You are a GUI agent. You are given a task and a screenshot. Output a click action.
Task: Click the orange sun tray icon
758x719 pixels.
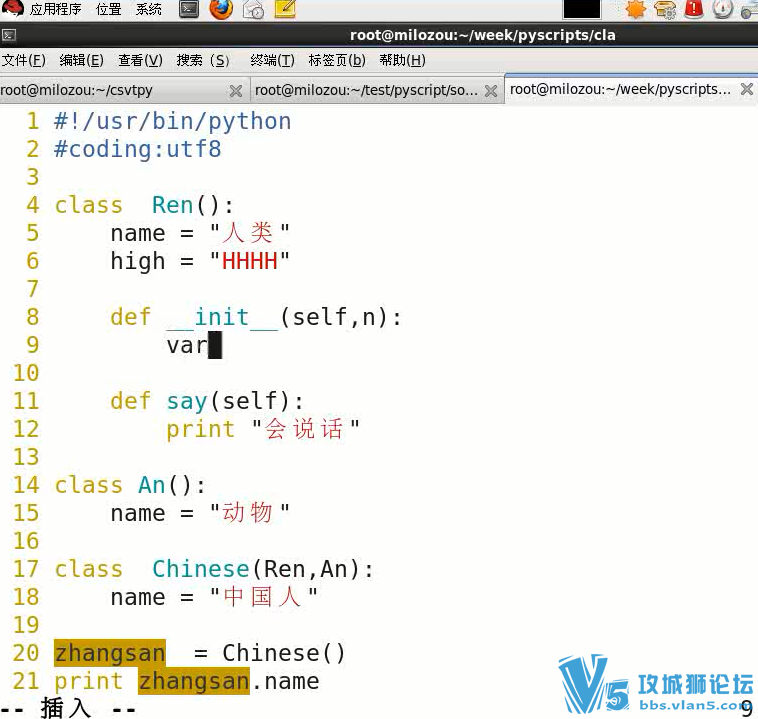(x=635, y=9)
